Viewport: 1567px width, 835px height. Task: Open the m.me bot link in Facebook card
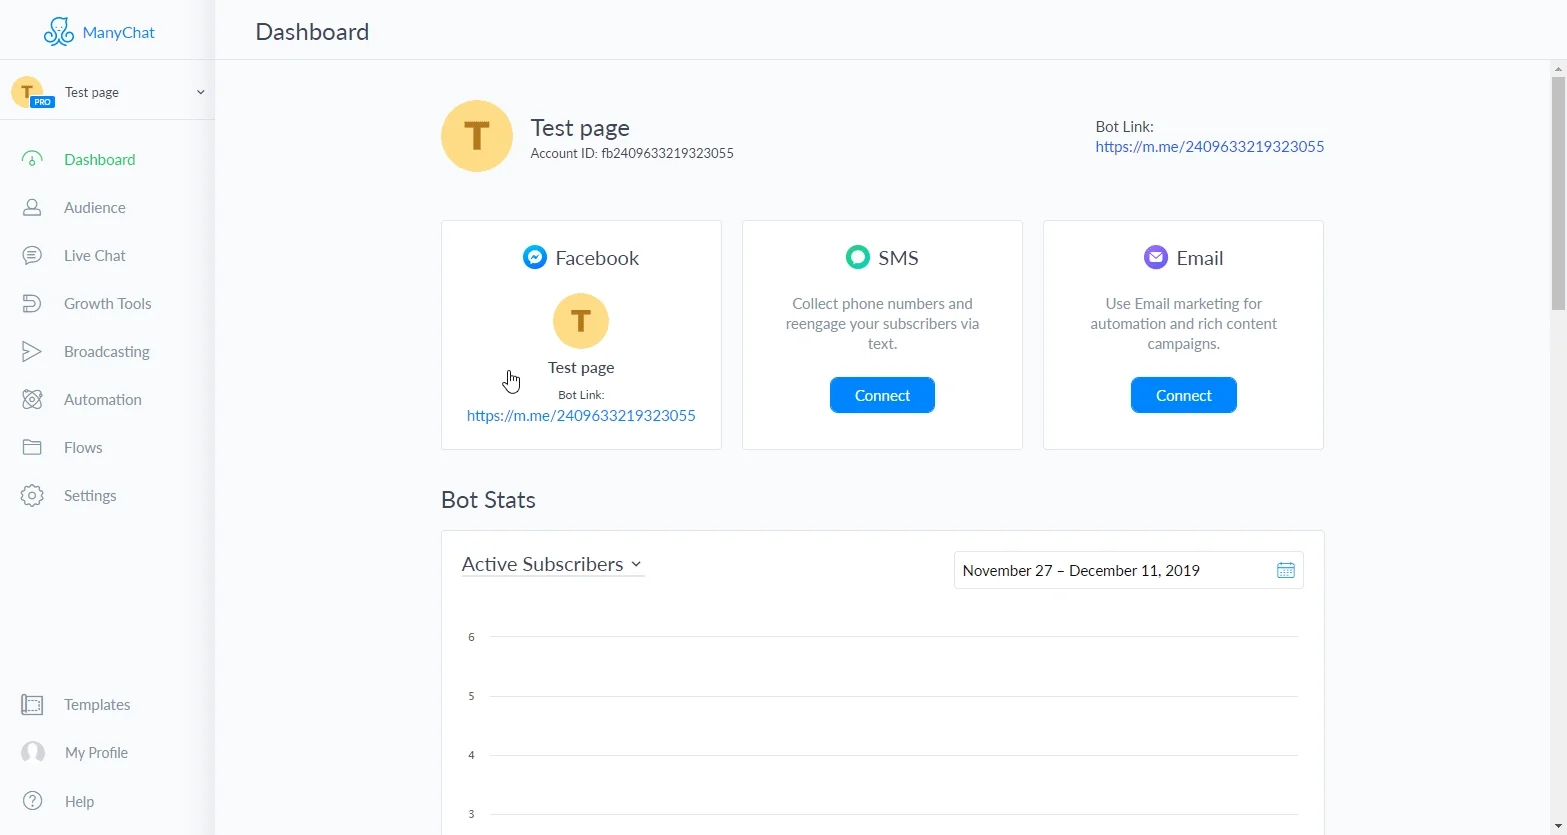(x=581, y=415)
